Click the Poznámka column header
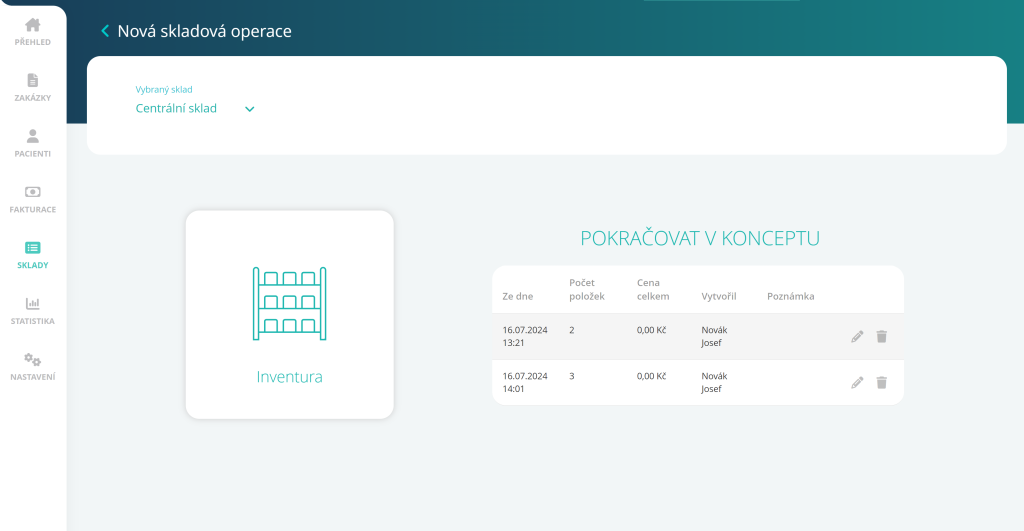1024x531 pixels. tap(790, 297)
